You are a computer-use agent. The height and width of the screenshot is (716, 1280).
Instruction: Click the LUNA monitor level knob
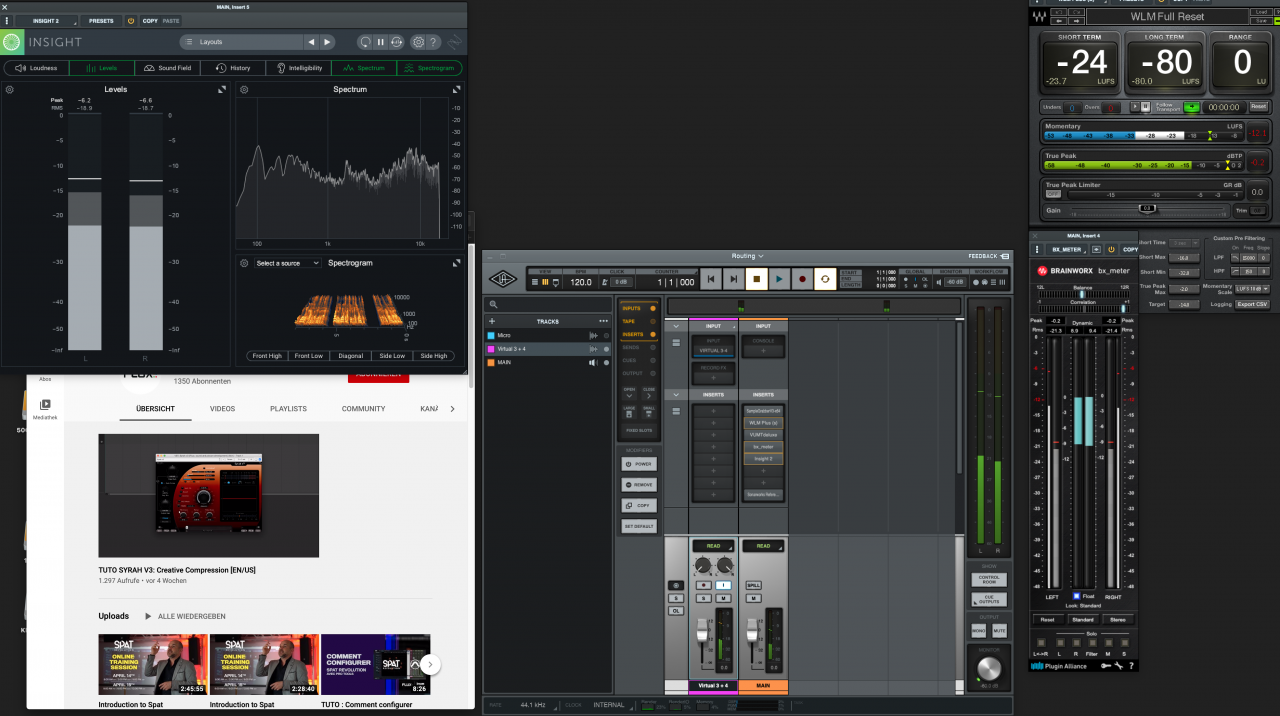coord(988,668)
